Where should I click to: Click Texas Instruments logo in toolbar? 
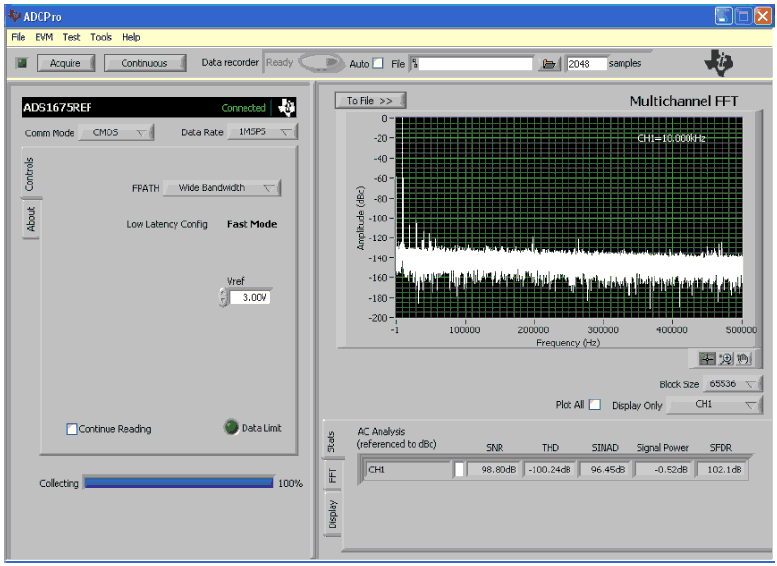tap(718, 63)
